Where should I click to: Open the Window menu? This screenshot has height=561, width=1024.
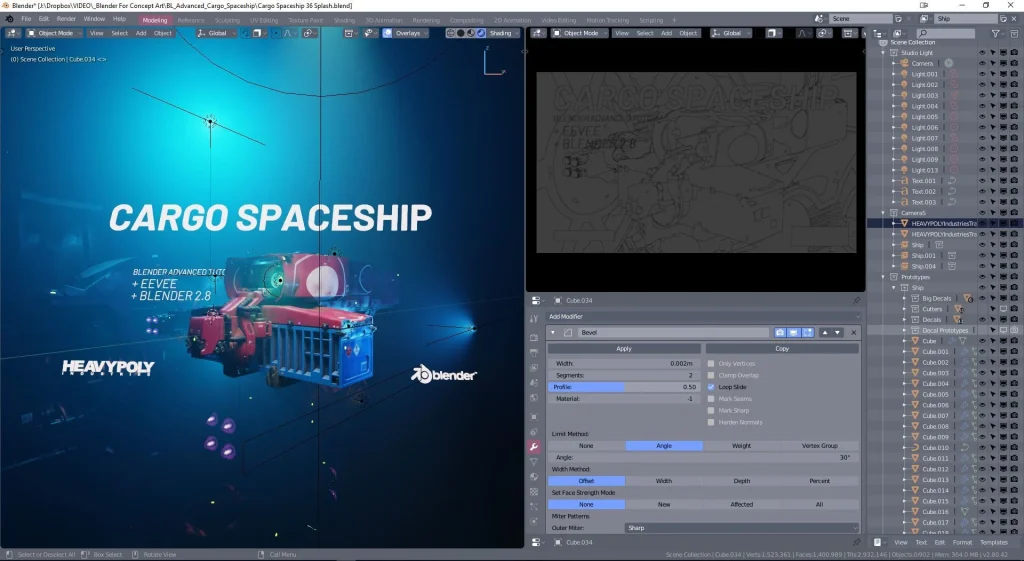point(94,19)
